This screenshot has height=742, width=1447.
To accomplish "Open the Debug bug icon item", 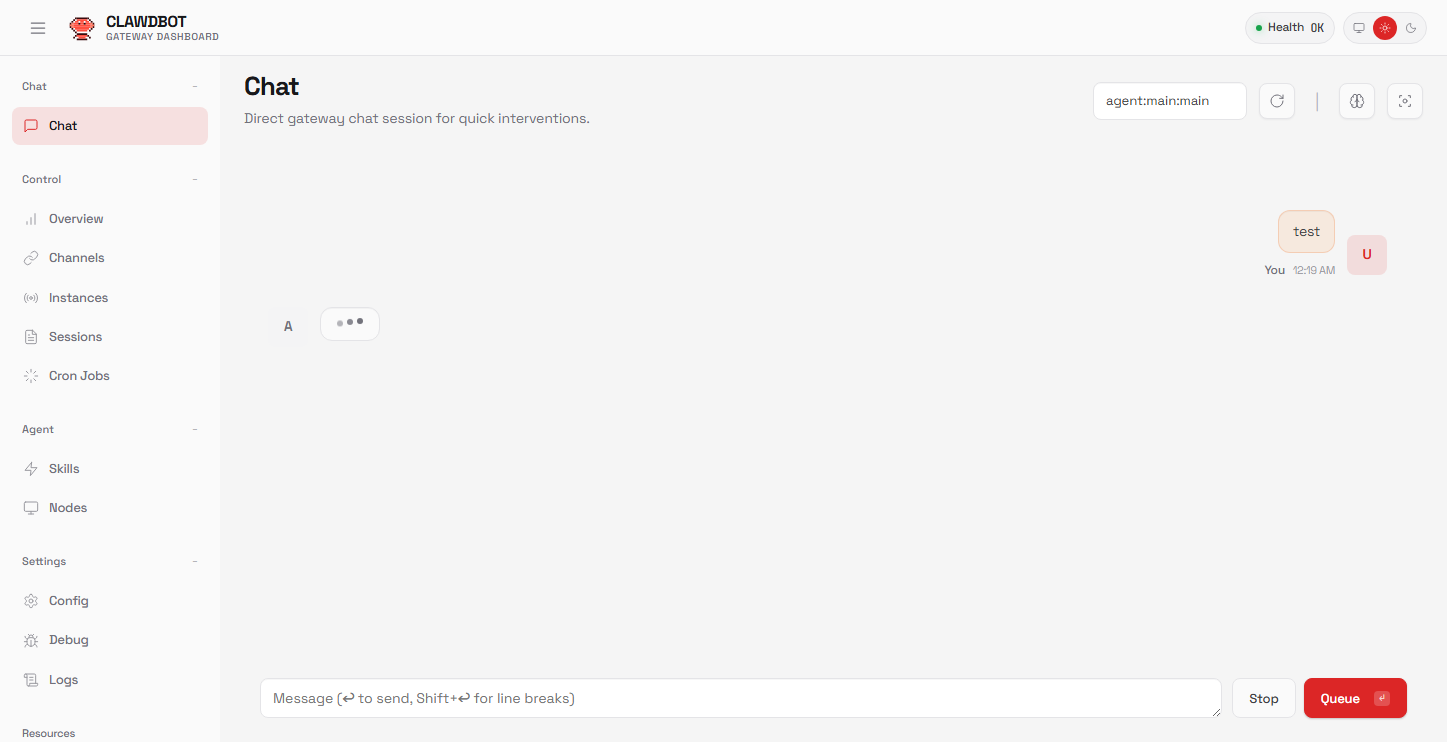I will [68, 640].
